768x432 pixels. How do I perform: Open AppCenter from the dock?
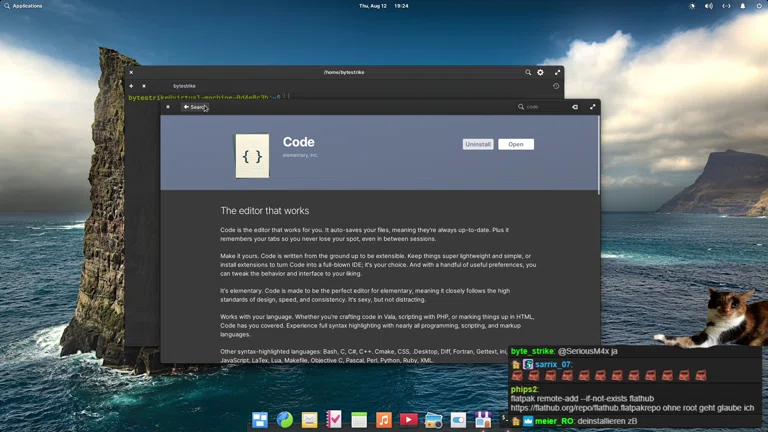(x=483, y=420)
